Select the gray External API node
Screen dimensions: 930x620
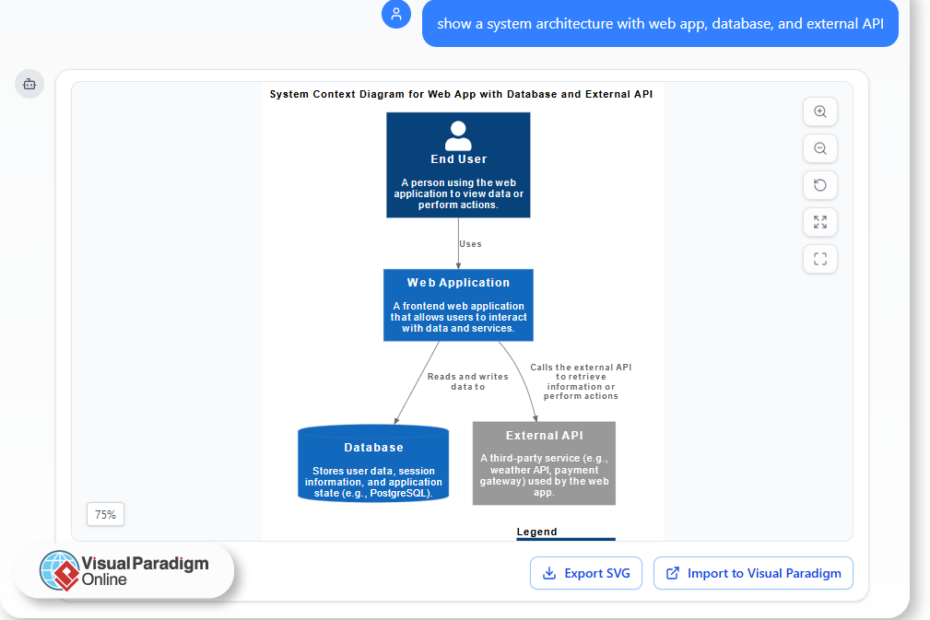(544, 463)
